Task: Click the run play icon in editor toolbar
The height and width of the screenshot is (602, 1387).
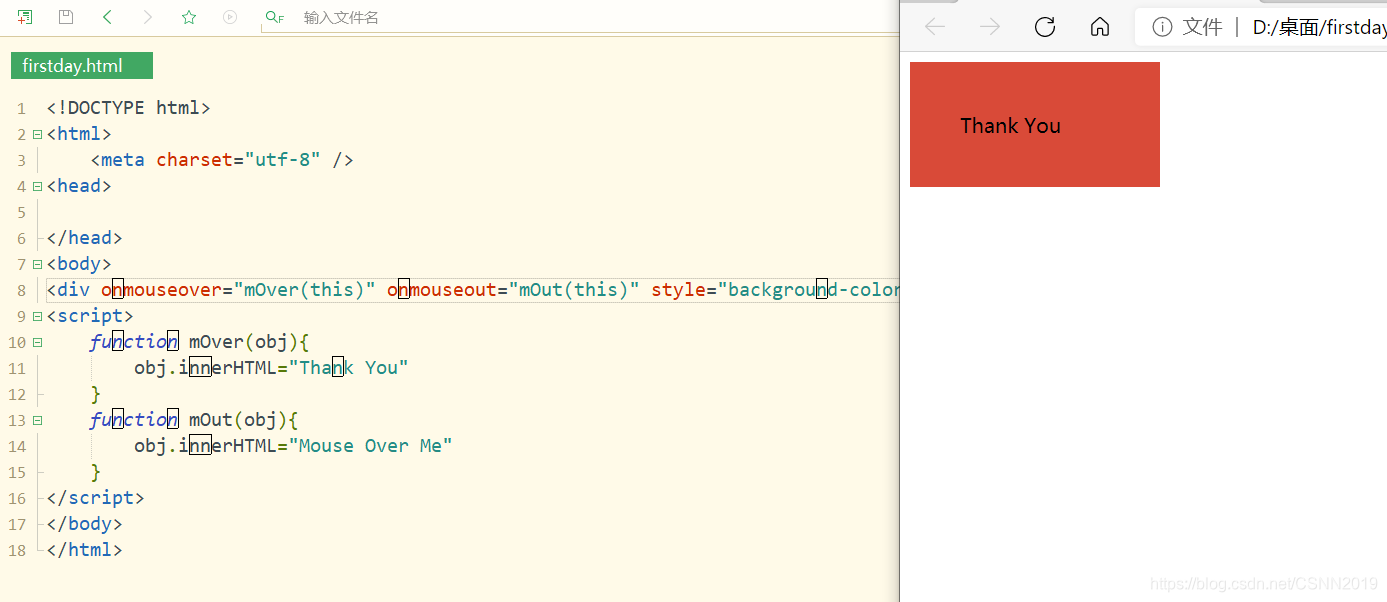Action: click(x=230, y=17)
